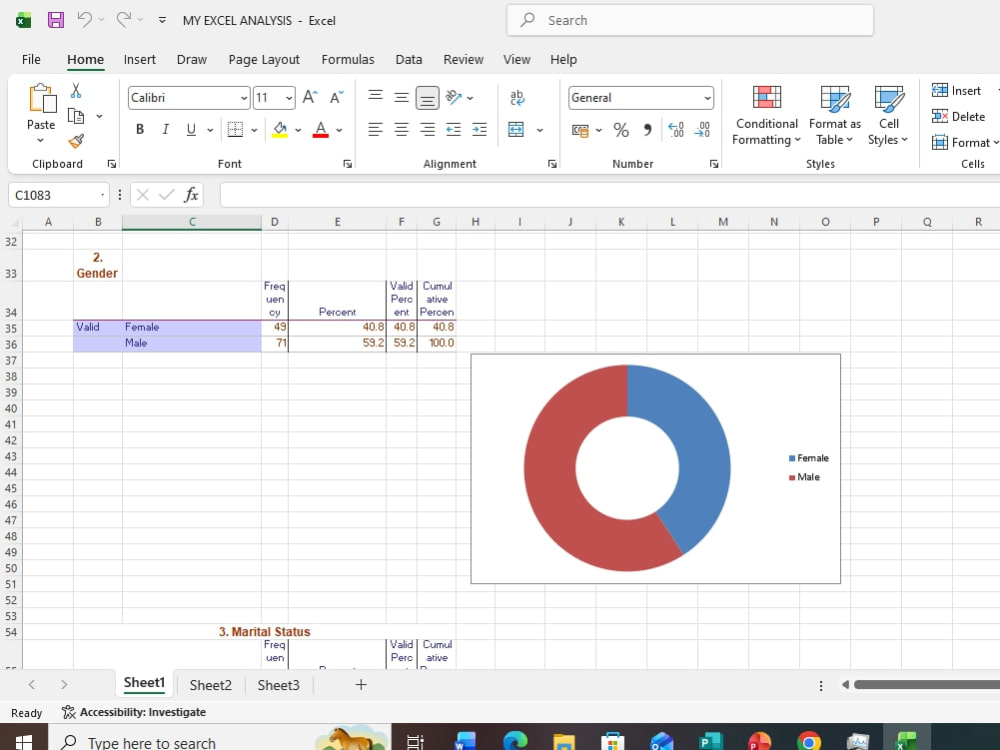Screen dimensions: 1000x750
Task: Click in the Search box
Action: (x=690, y=20)
